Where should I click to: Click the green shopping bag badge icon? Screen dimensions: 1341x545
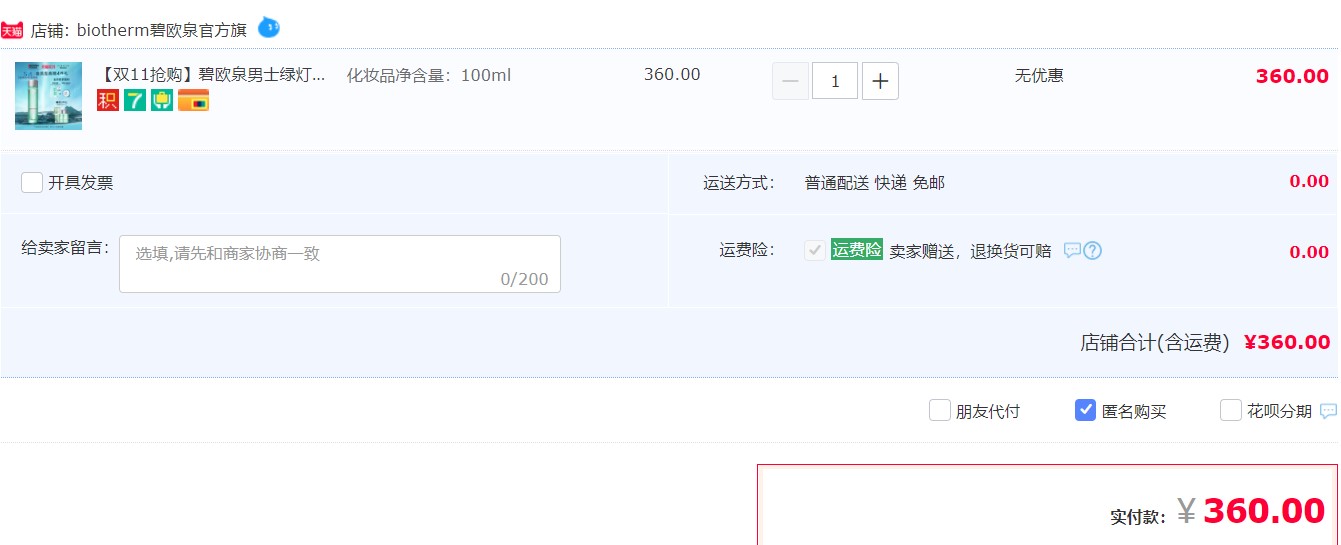162,100
